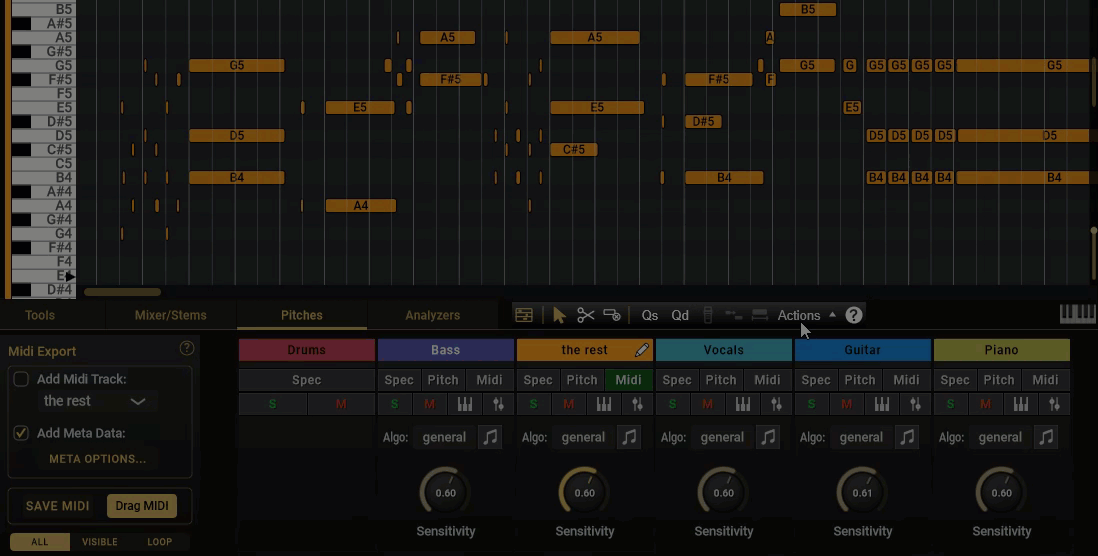Screen dimensions: 1098x556
Task: Click Guitar algorithm music note icon
Action: (x=907, y=437)
